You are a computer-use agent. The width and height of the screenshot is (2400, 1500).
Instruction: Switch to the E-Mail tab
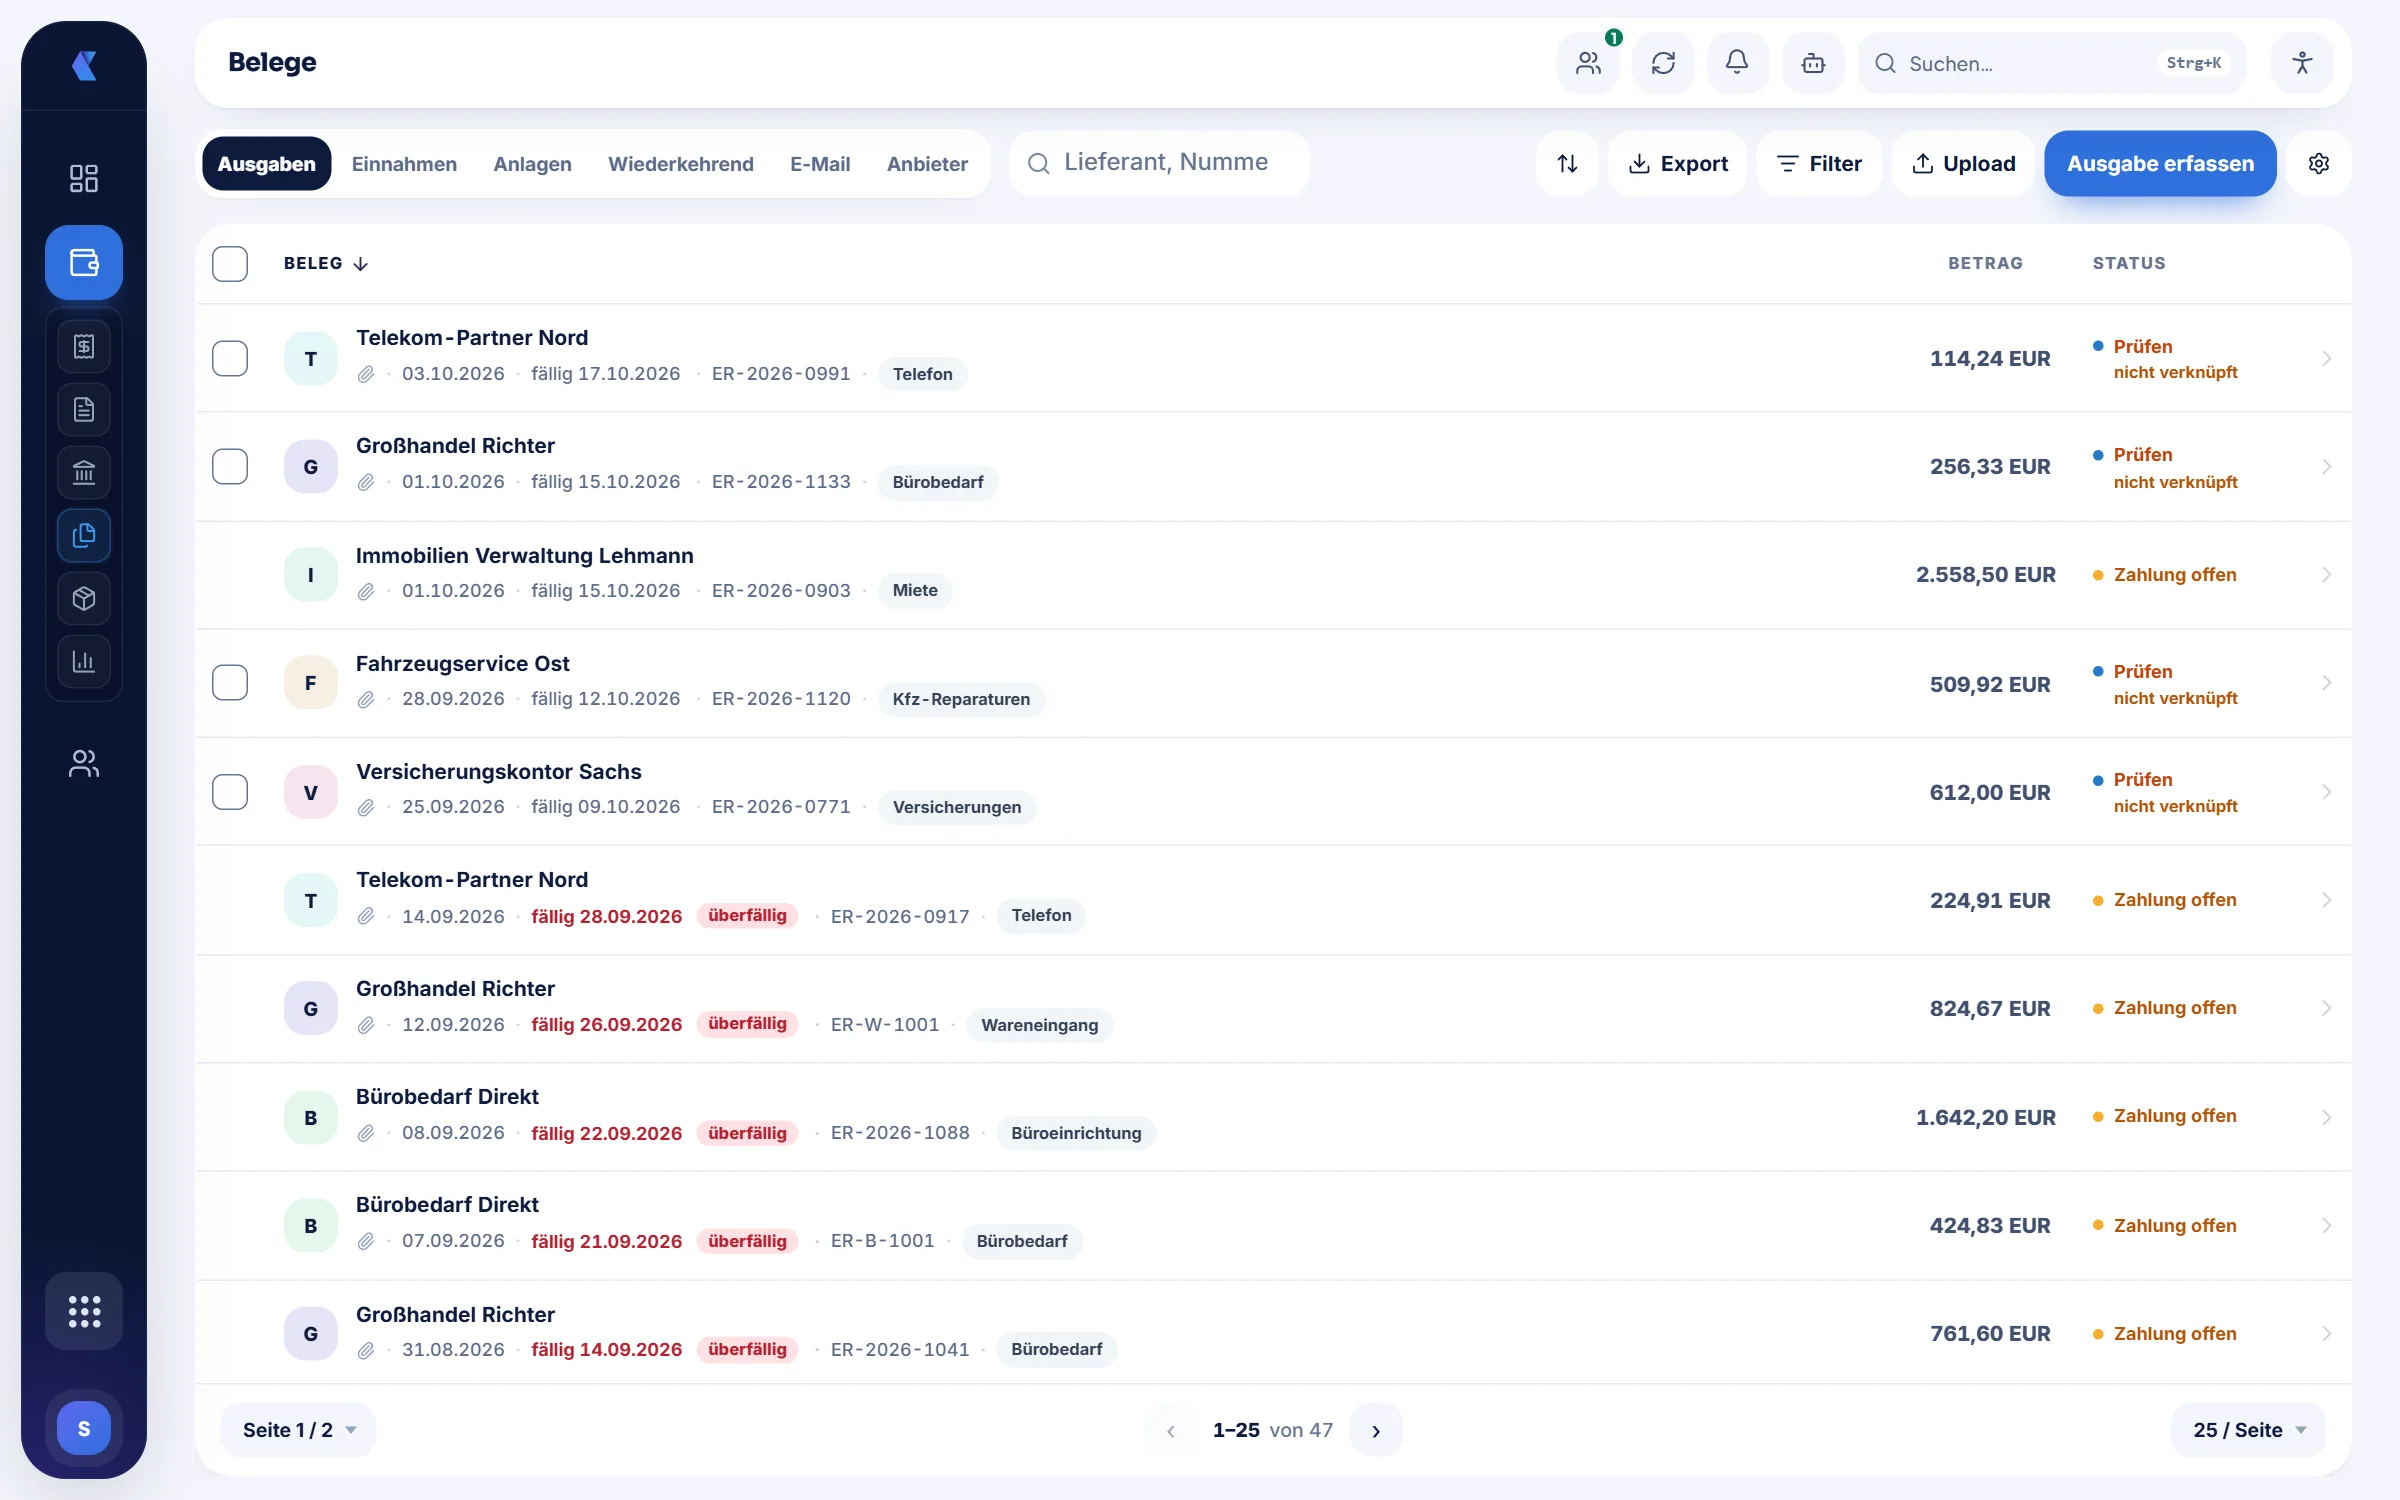(x=820, y=164)
